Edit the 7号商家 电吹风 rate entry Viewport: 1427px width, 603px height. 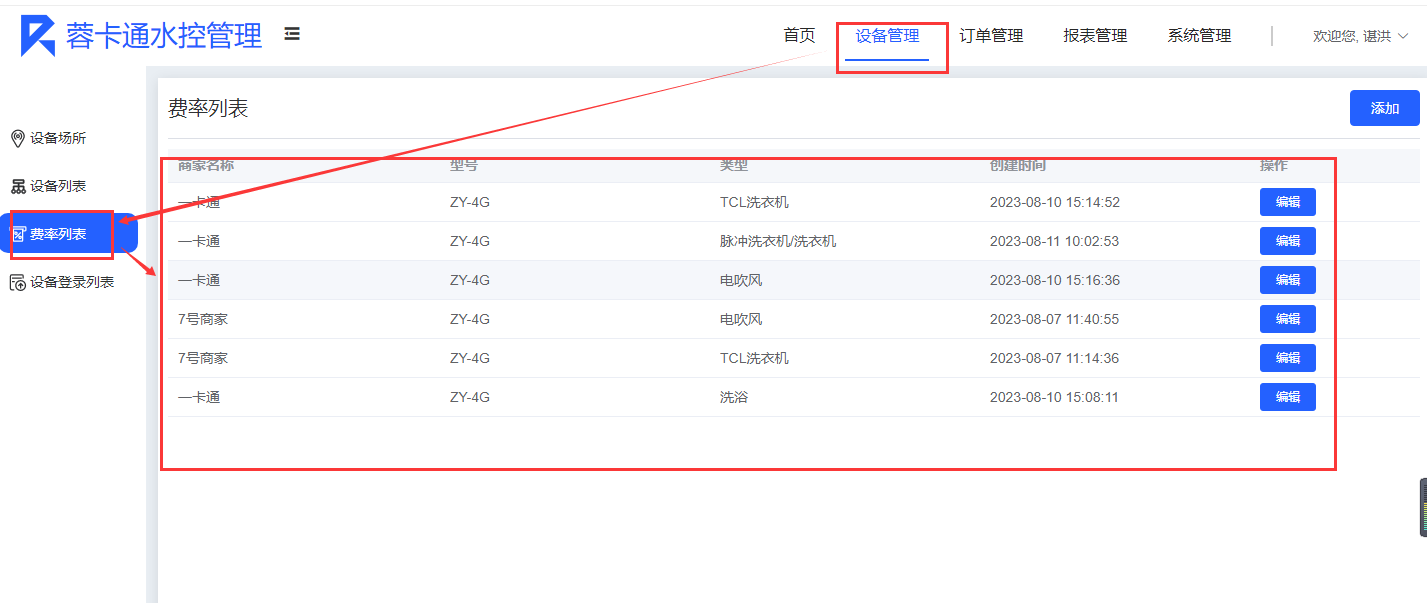1287,319
